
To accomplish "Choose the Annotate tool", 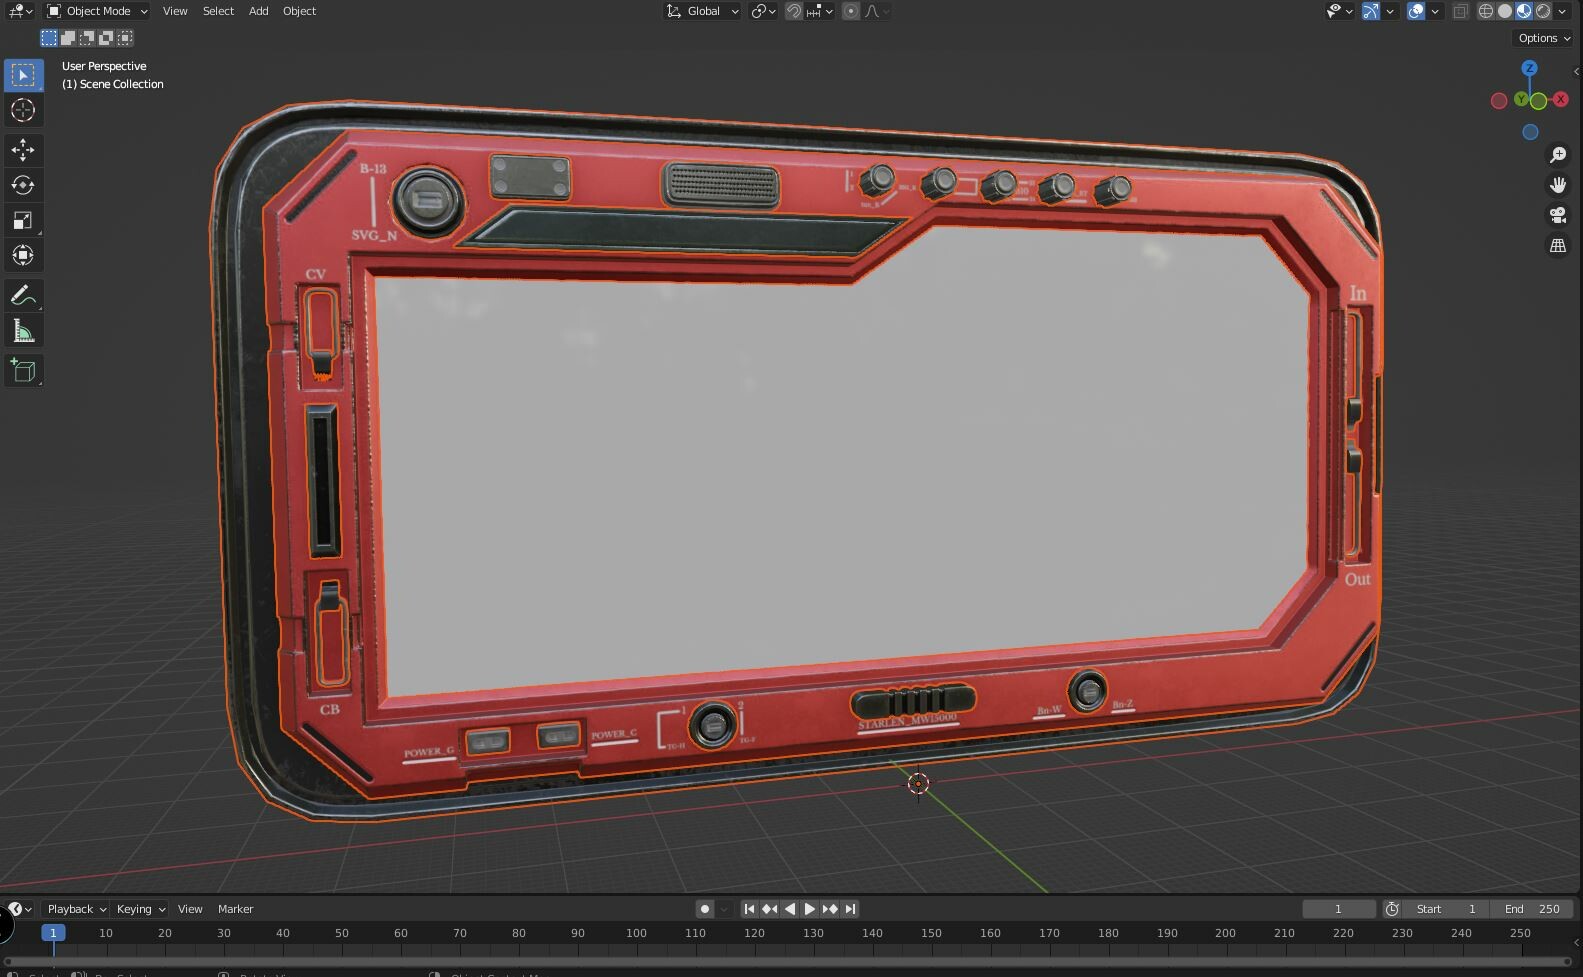I will tap(23, 296).
